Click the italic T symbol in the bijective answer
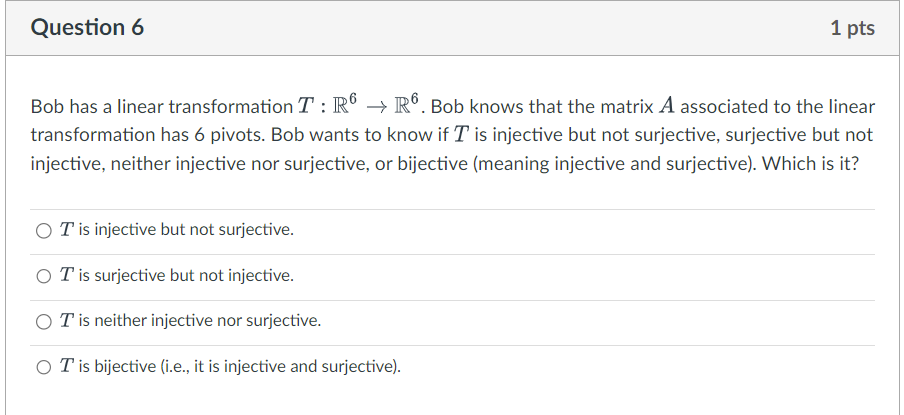904x415 pixels. point(67,366)
